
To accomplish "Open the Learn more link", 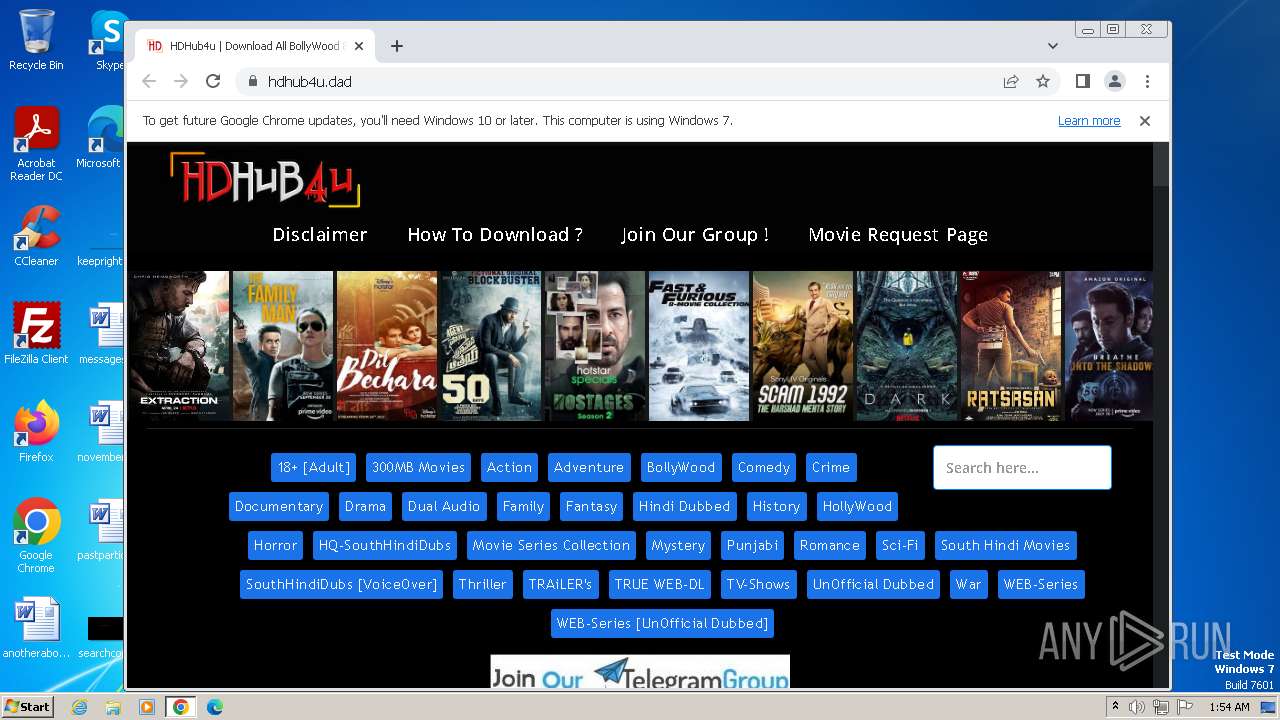I will pos(1089,120).
